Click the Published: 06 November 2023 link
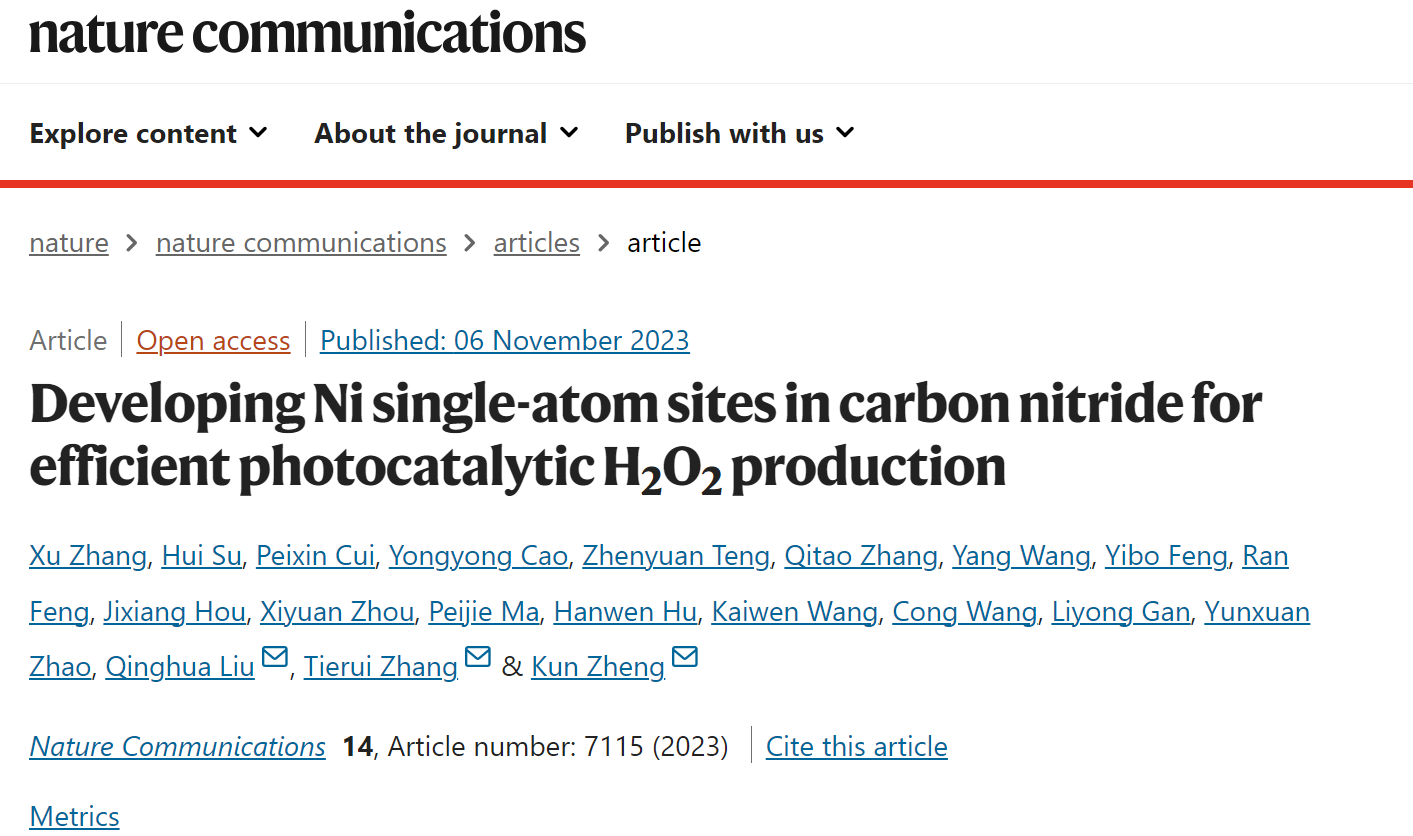This screenshot has width=1413, height=836. click(x=505, y=341)
